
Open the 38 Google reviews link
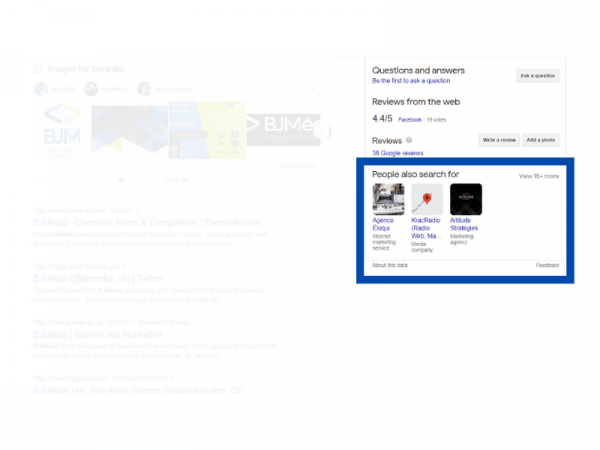click(x=398, y=153)
